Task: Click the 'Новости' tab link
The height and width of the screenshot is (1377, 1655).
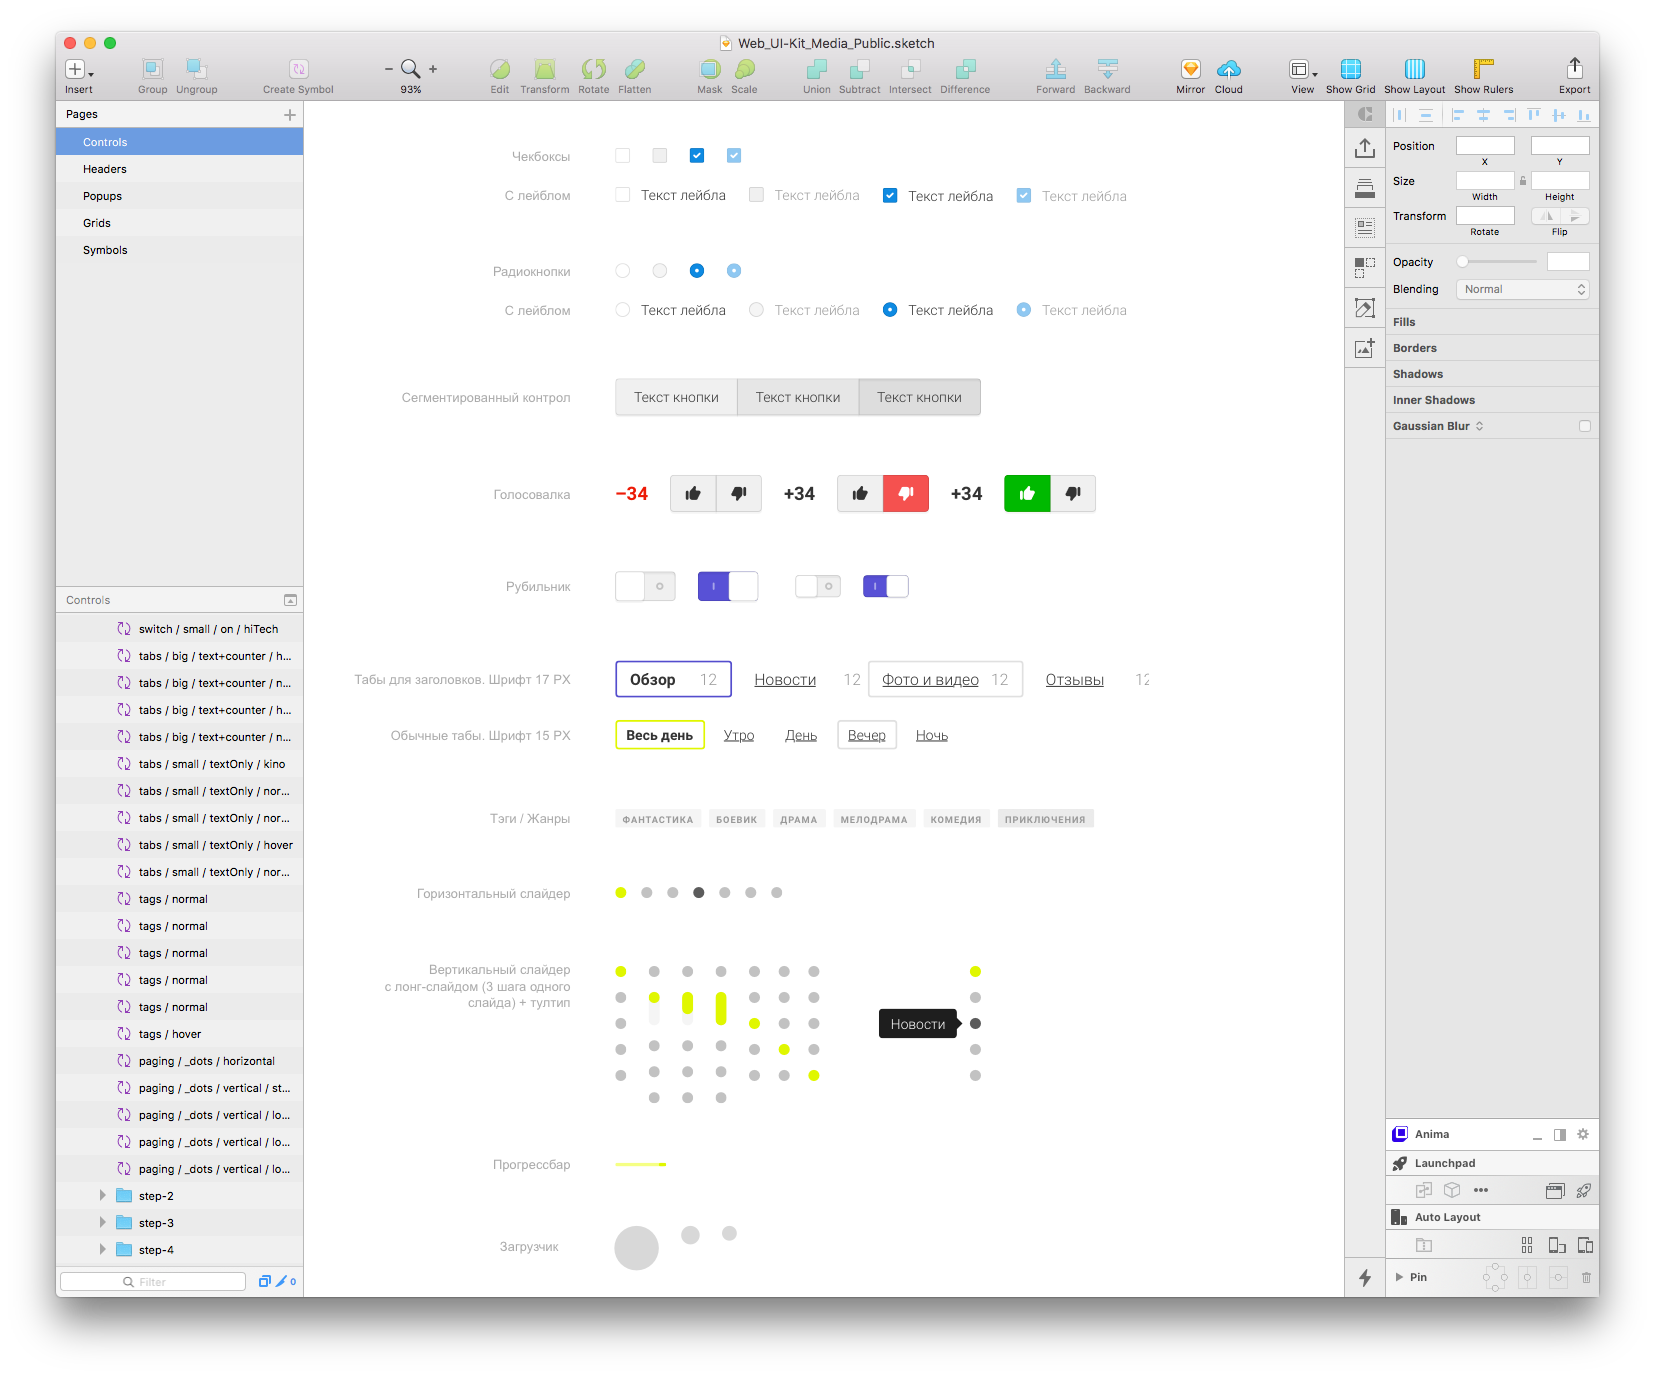Action: (785, 680)
